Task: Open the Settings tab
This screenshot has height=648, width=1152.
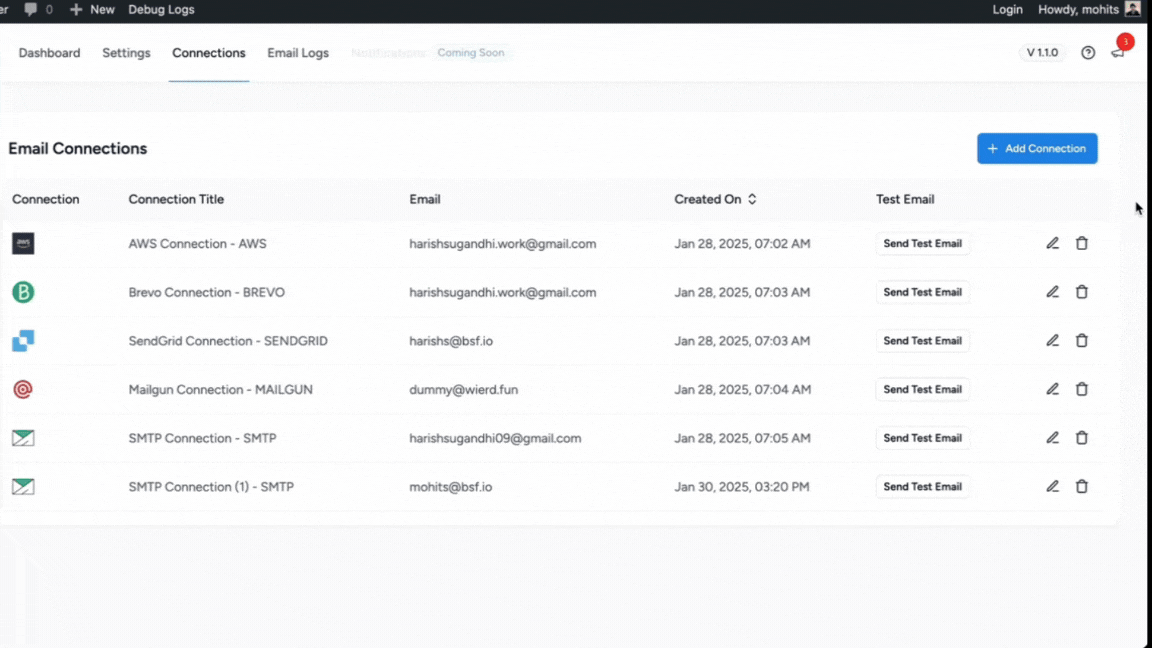Action: pos(126,53)
